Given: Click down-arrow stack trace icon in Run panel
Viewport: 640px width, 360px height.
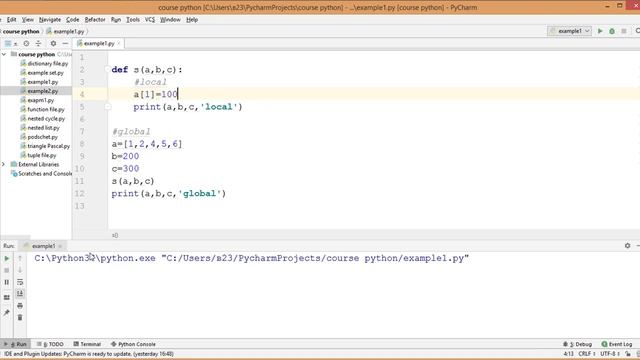Looking at the screenshot, I should [20, 270].
